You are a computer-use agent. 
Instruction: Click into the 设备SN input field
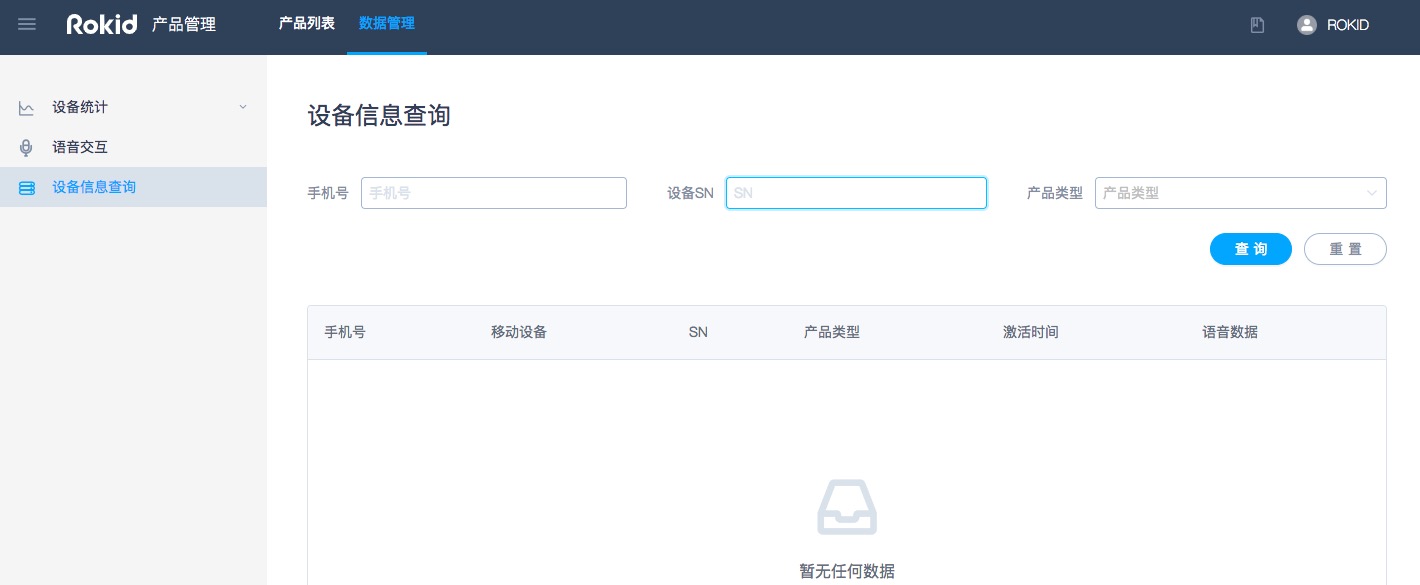[x=856, y=193]
